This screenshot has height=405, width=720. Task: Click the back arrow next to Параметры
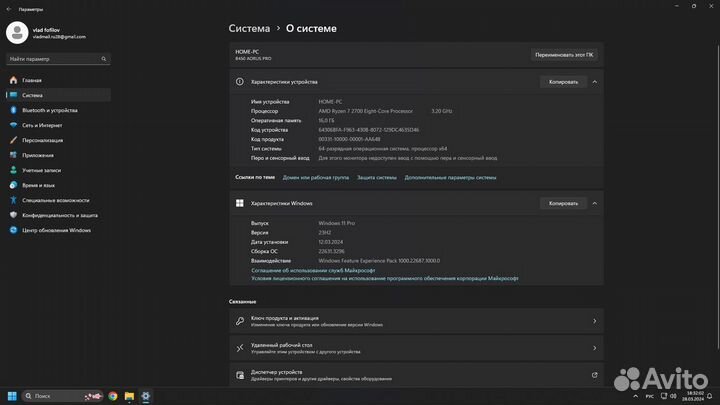(9, 9)
